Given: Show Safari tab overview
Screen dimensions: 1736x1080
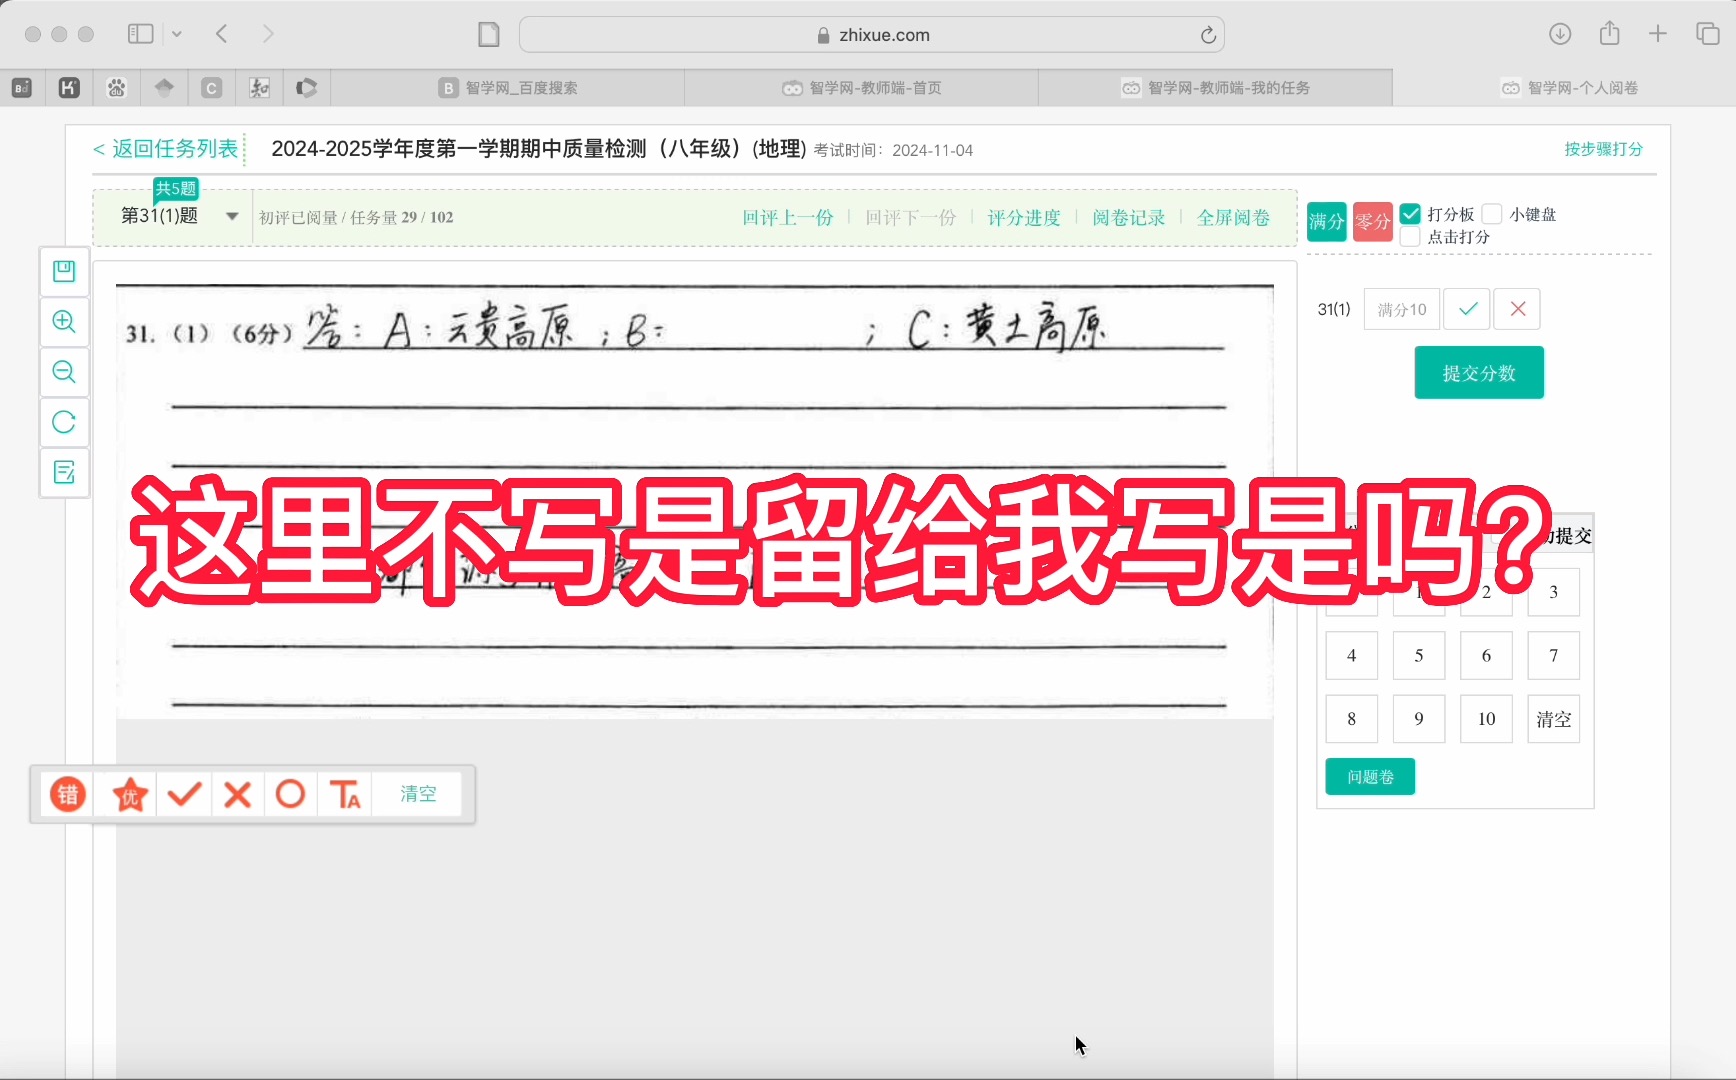Looking at the screenshot, I should (x=1708, y=34).
